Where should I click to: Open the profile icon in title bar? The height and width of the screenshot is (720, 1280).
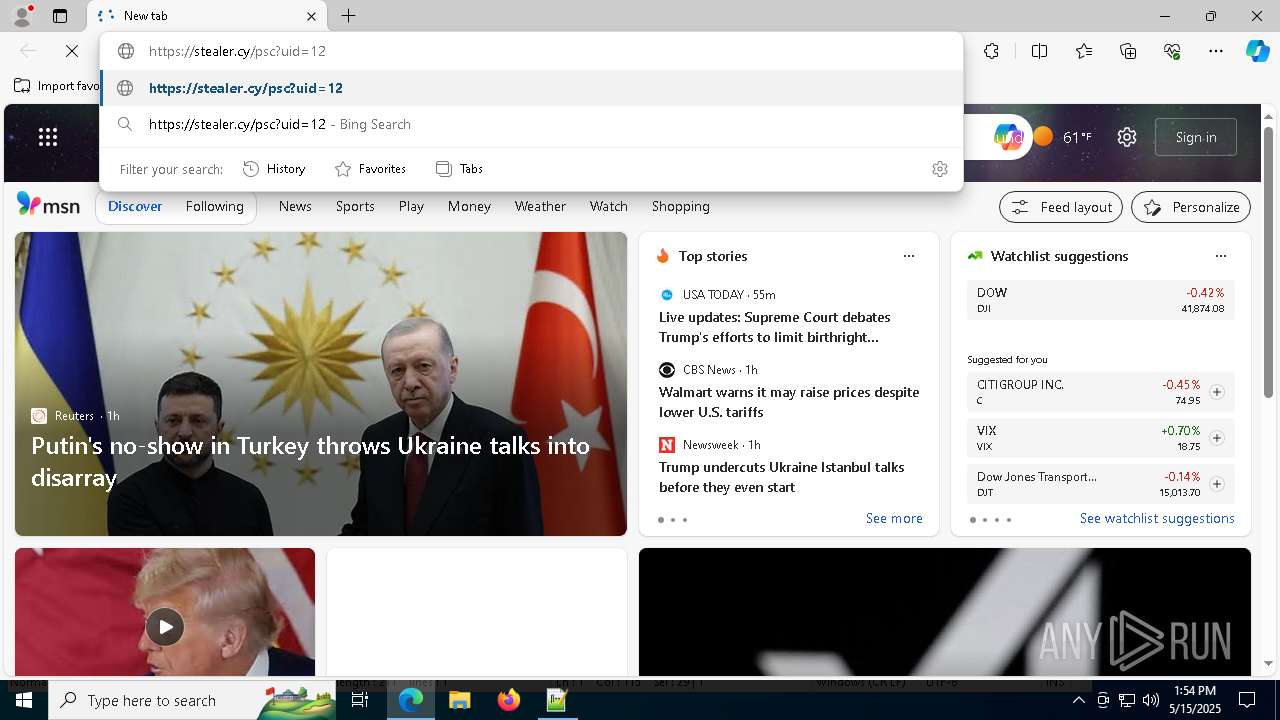click(21, 15)
